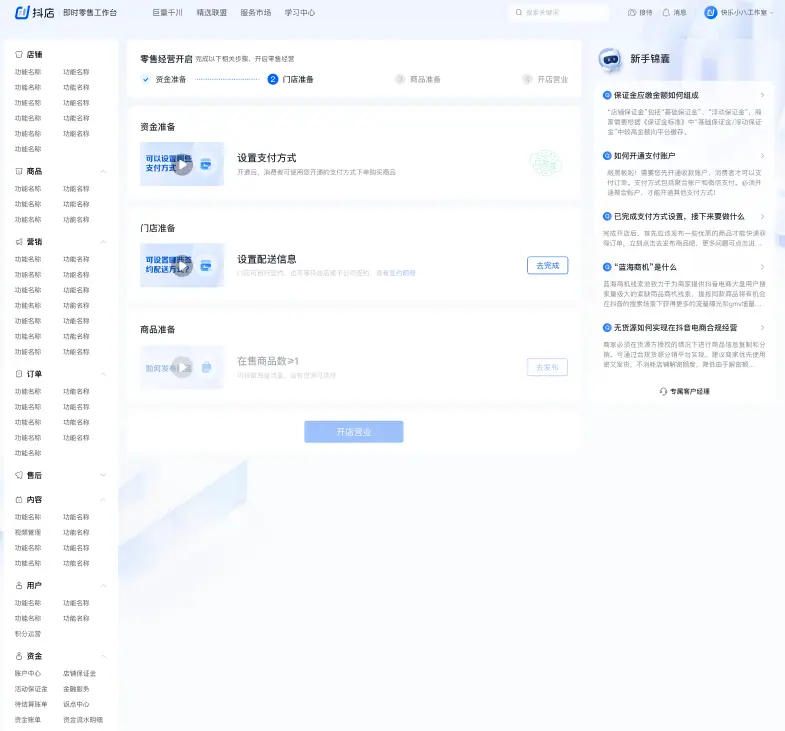Open 店铺保证金 in the 资金 section

[80, 673]
